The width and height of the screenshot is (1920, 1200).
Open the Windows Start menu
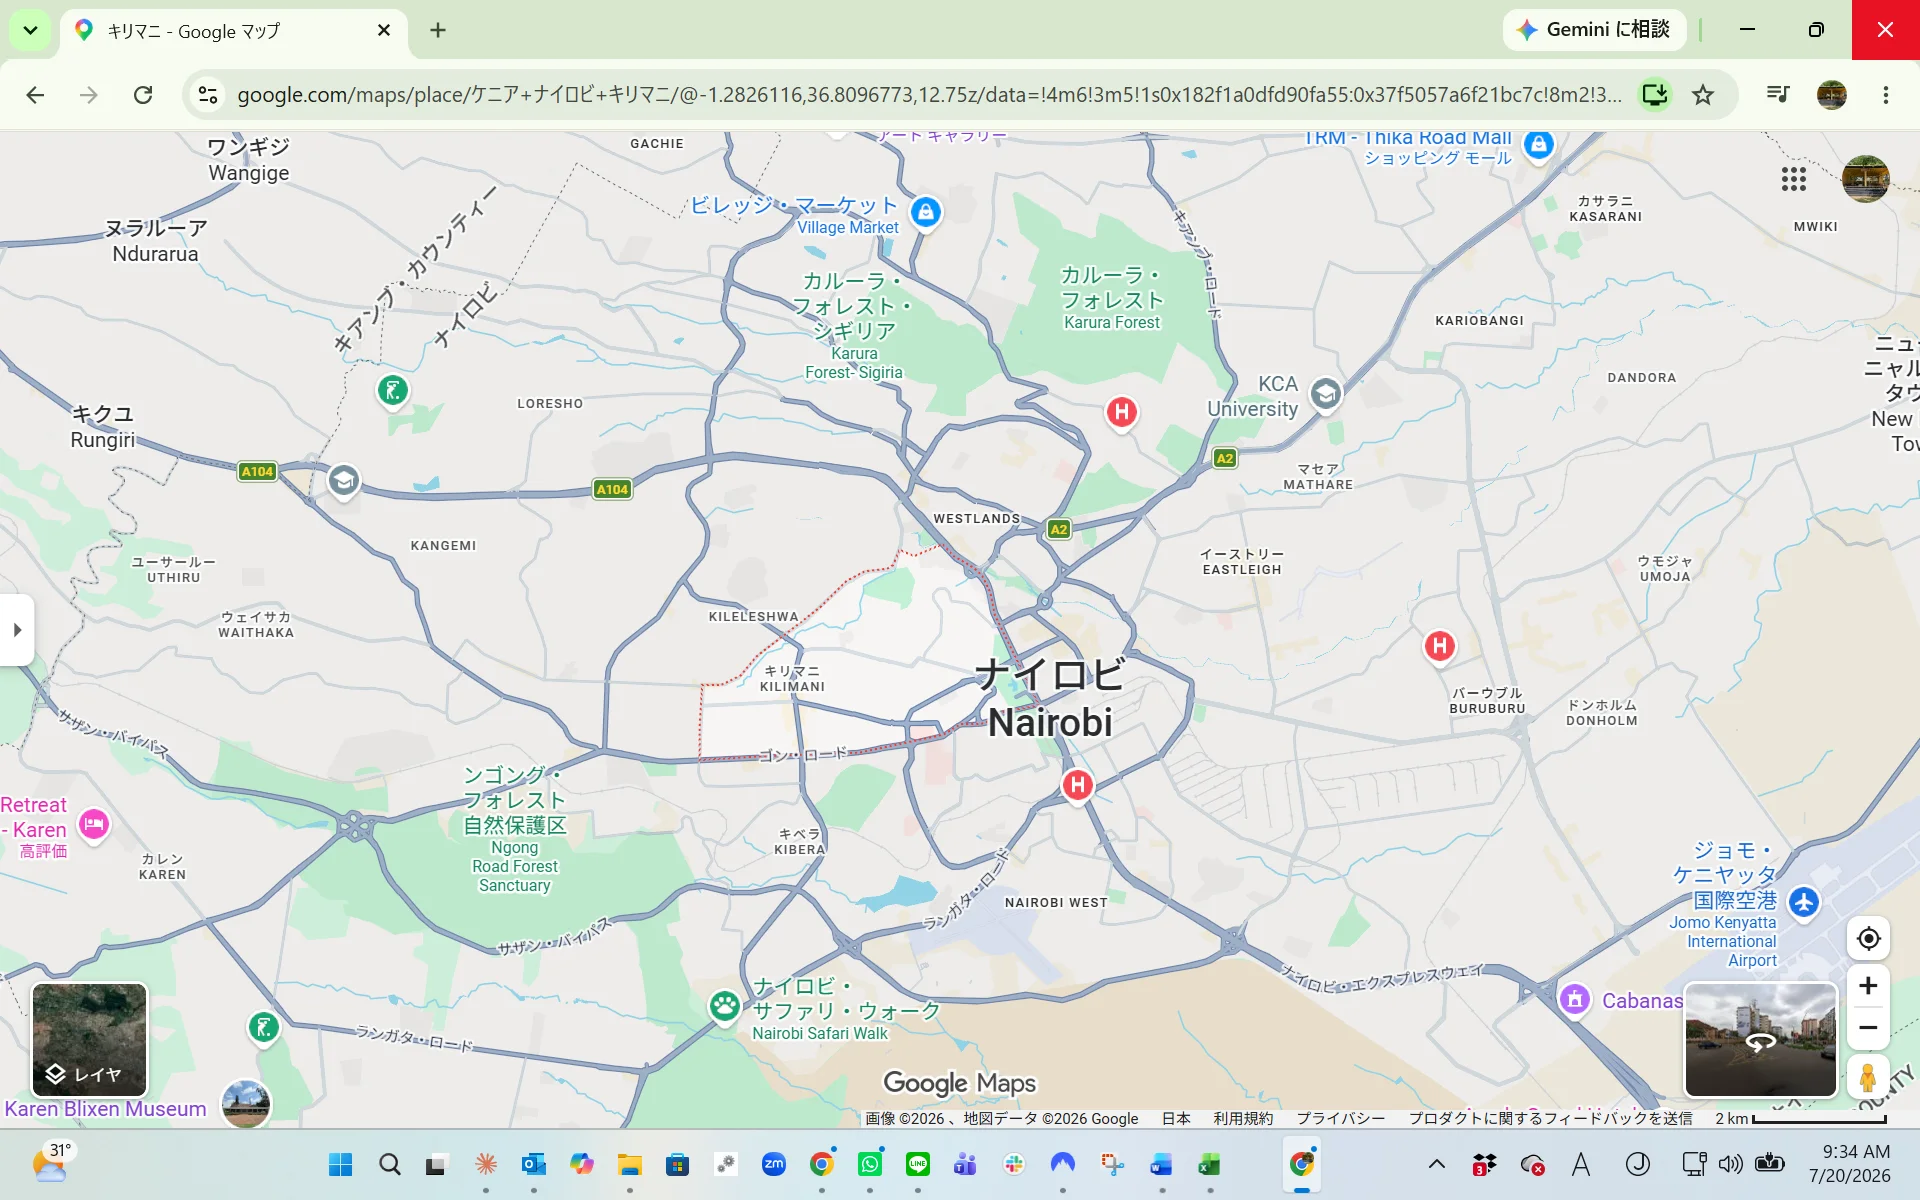click(340, 1164)
